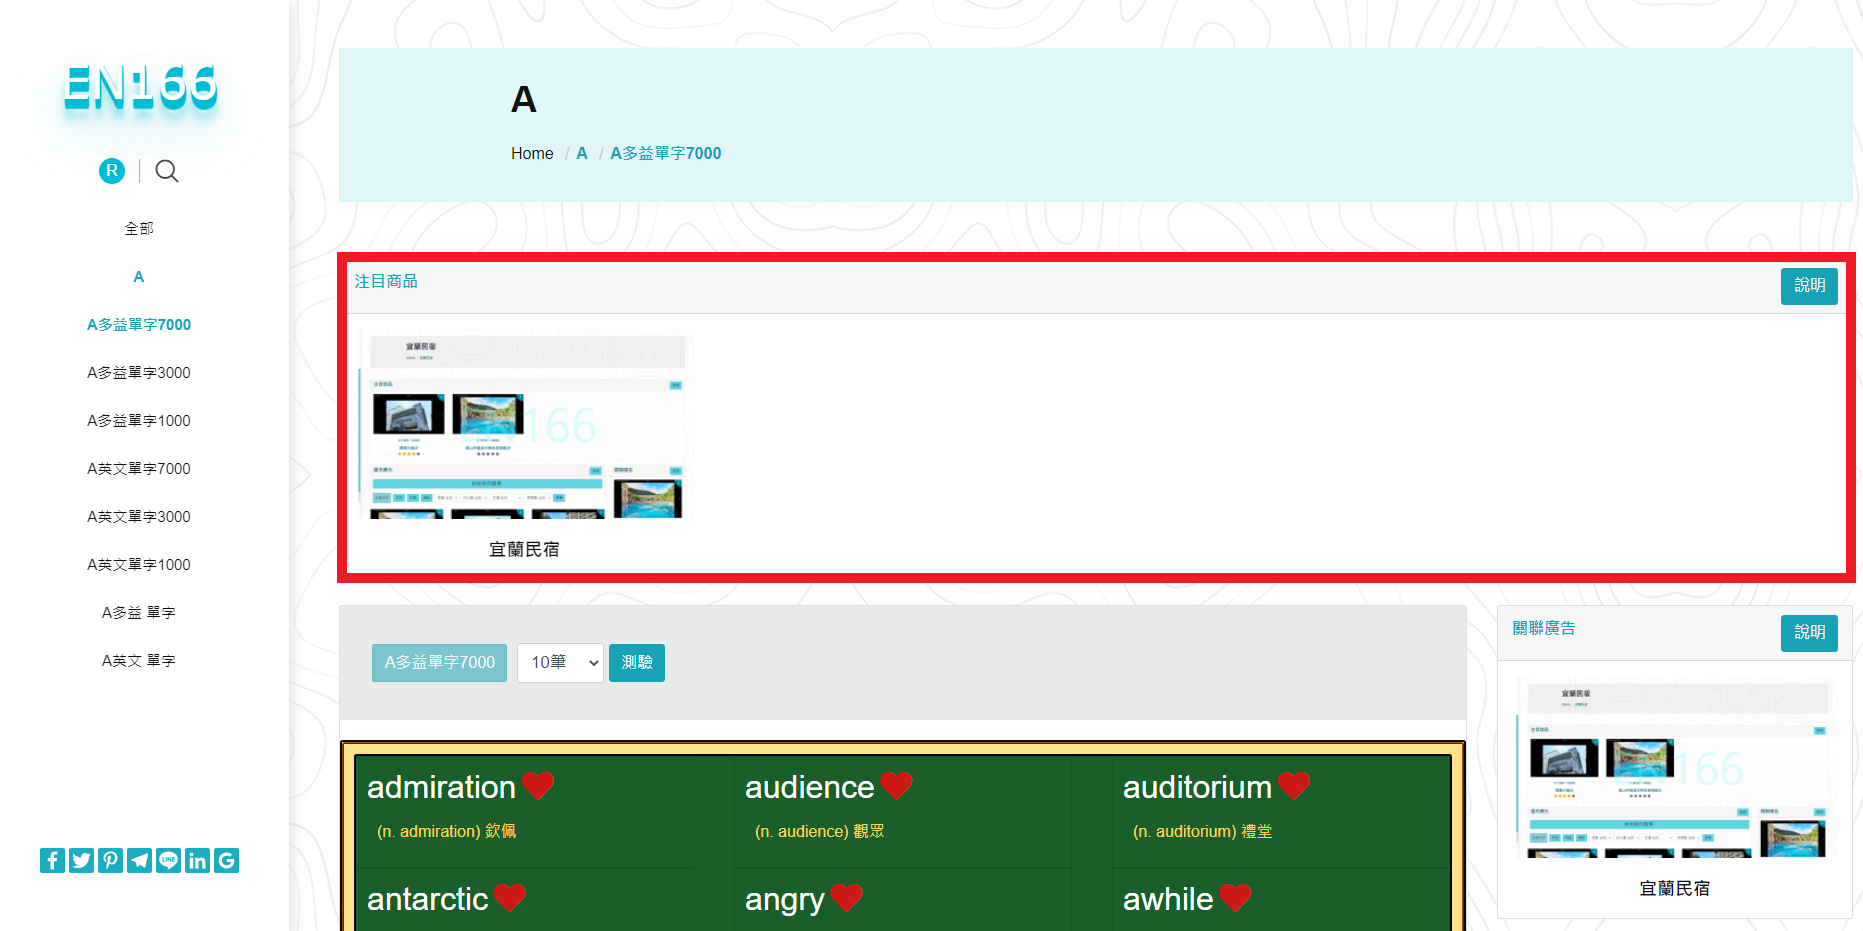Open A英文單字1000 in the sidebar
The image size is (1863, 931).
tap(139, 565)
